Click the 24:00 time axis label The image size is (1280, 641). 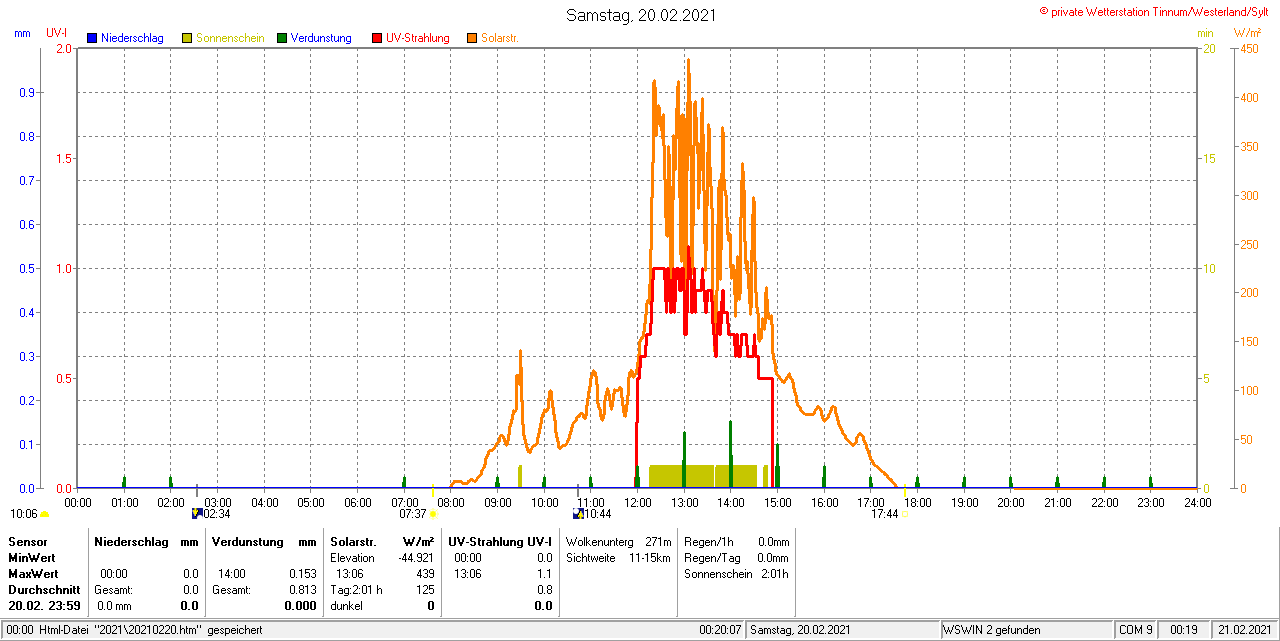coord(1197,502)
